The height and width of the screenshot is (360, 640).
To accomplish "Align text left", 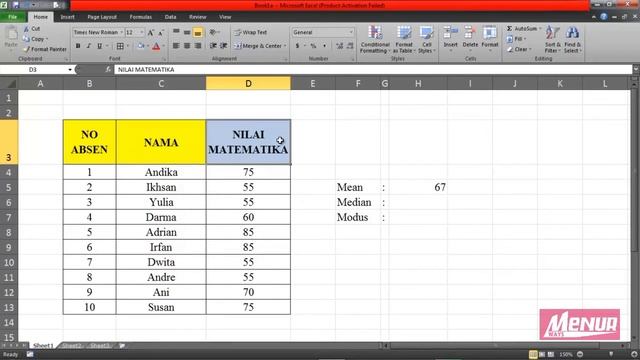I will point(176,46).
